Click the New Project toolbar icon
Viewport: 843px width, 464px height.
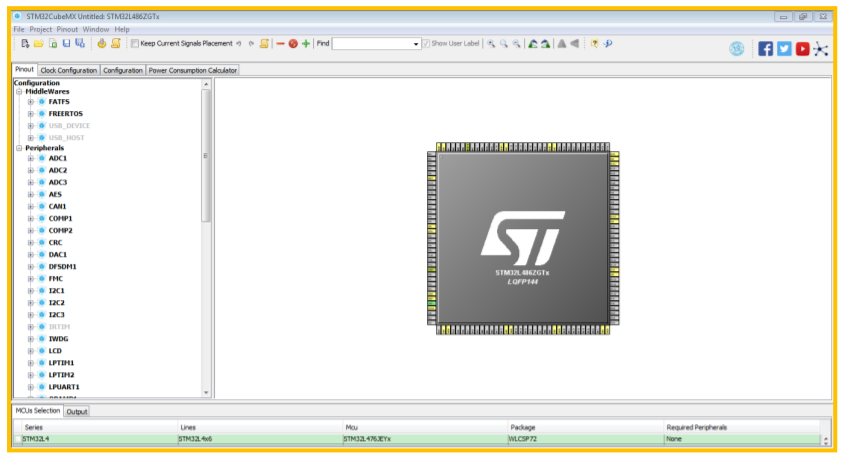[25, 44]
